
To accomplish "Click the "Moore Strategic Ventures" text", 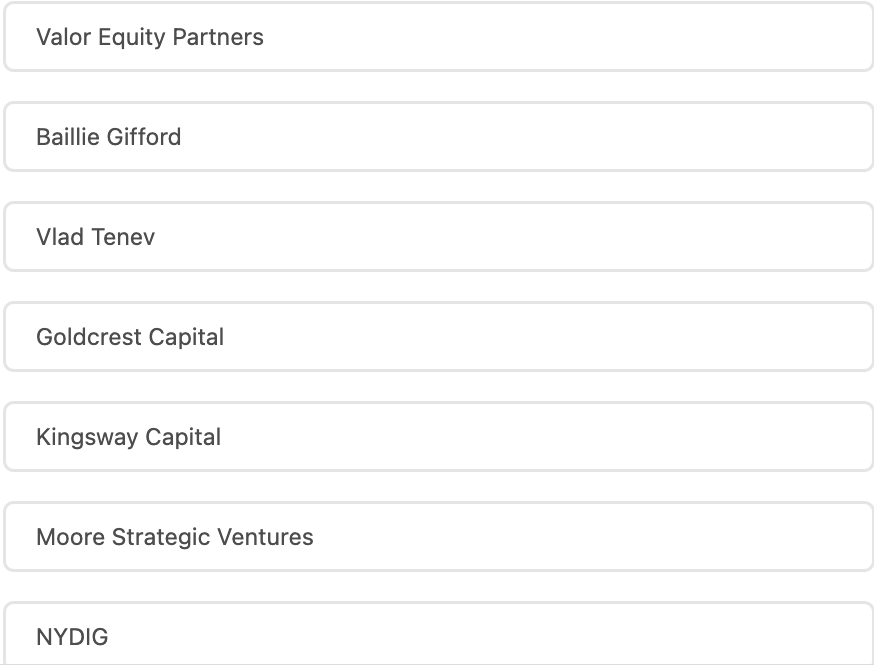I will 175,537.
